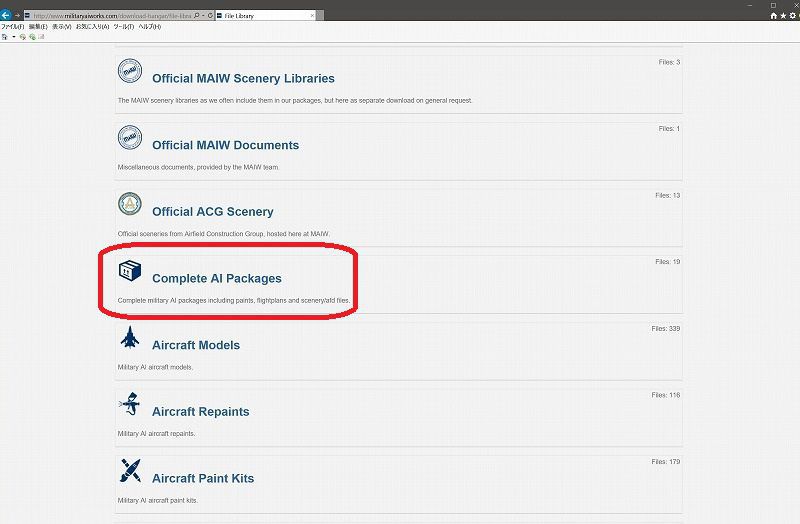Click the second green globe toolbar icon
This screenshot has height=524, width=800.
(32, 37)
